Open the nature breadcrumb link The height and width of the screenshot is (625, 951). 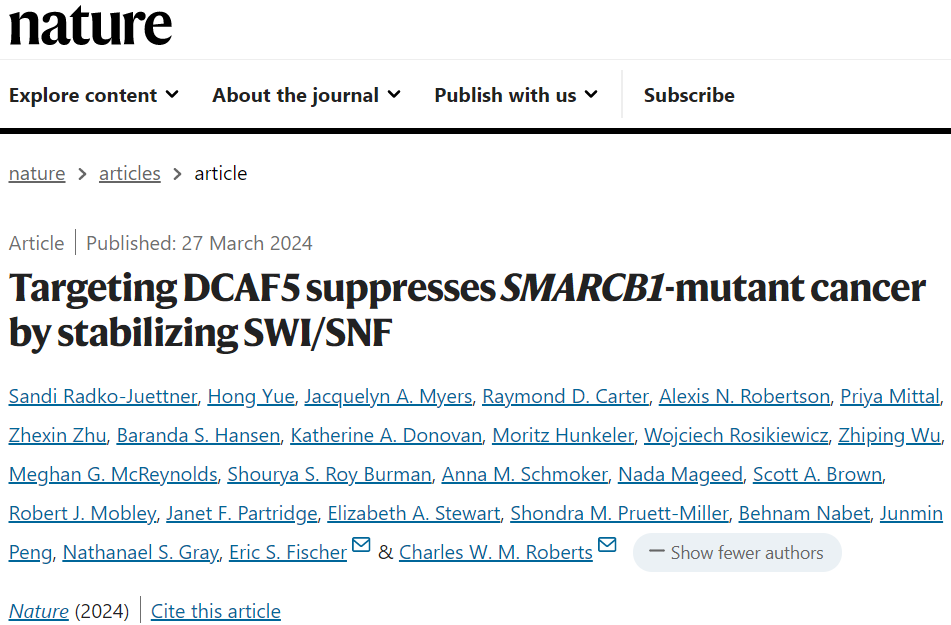pos(37,174)
